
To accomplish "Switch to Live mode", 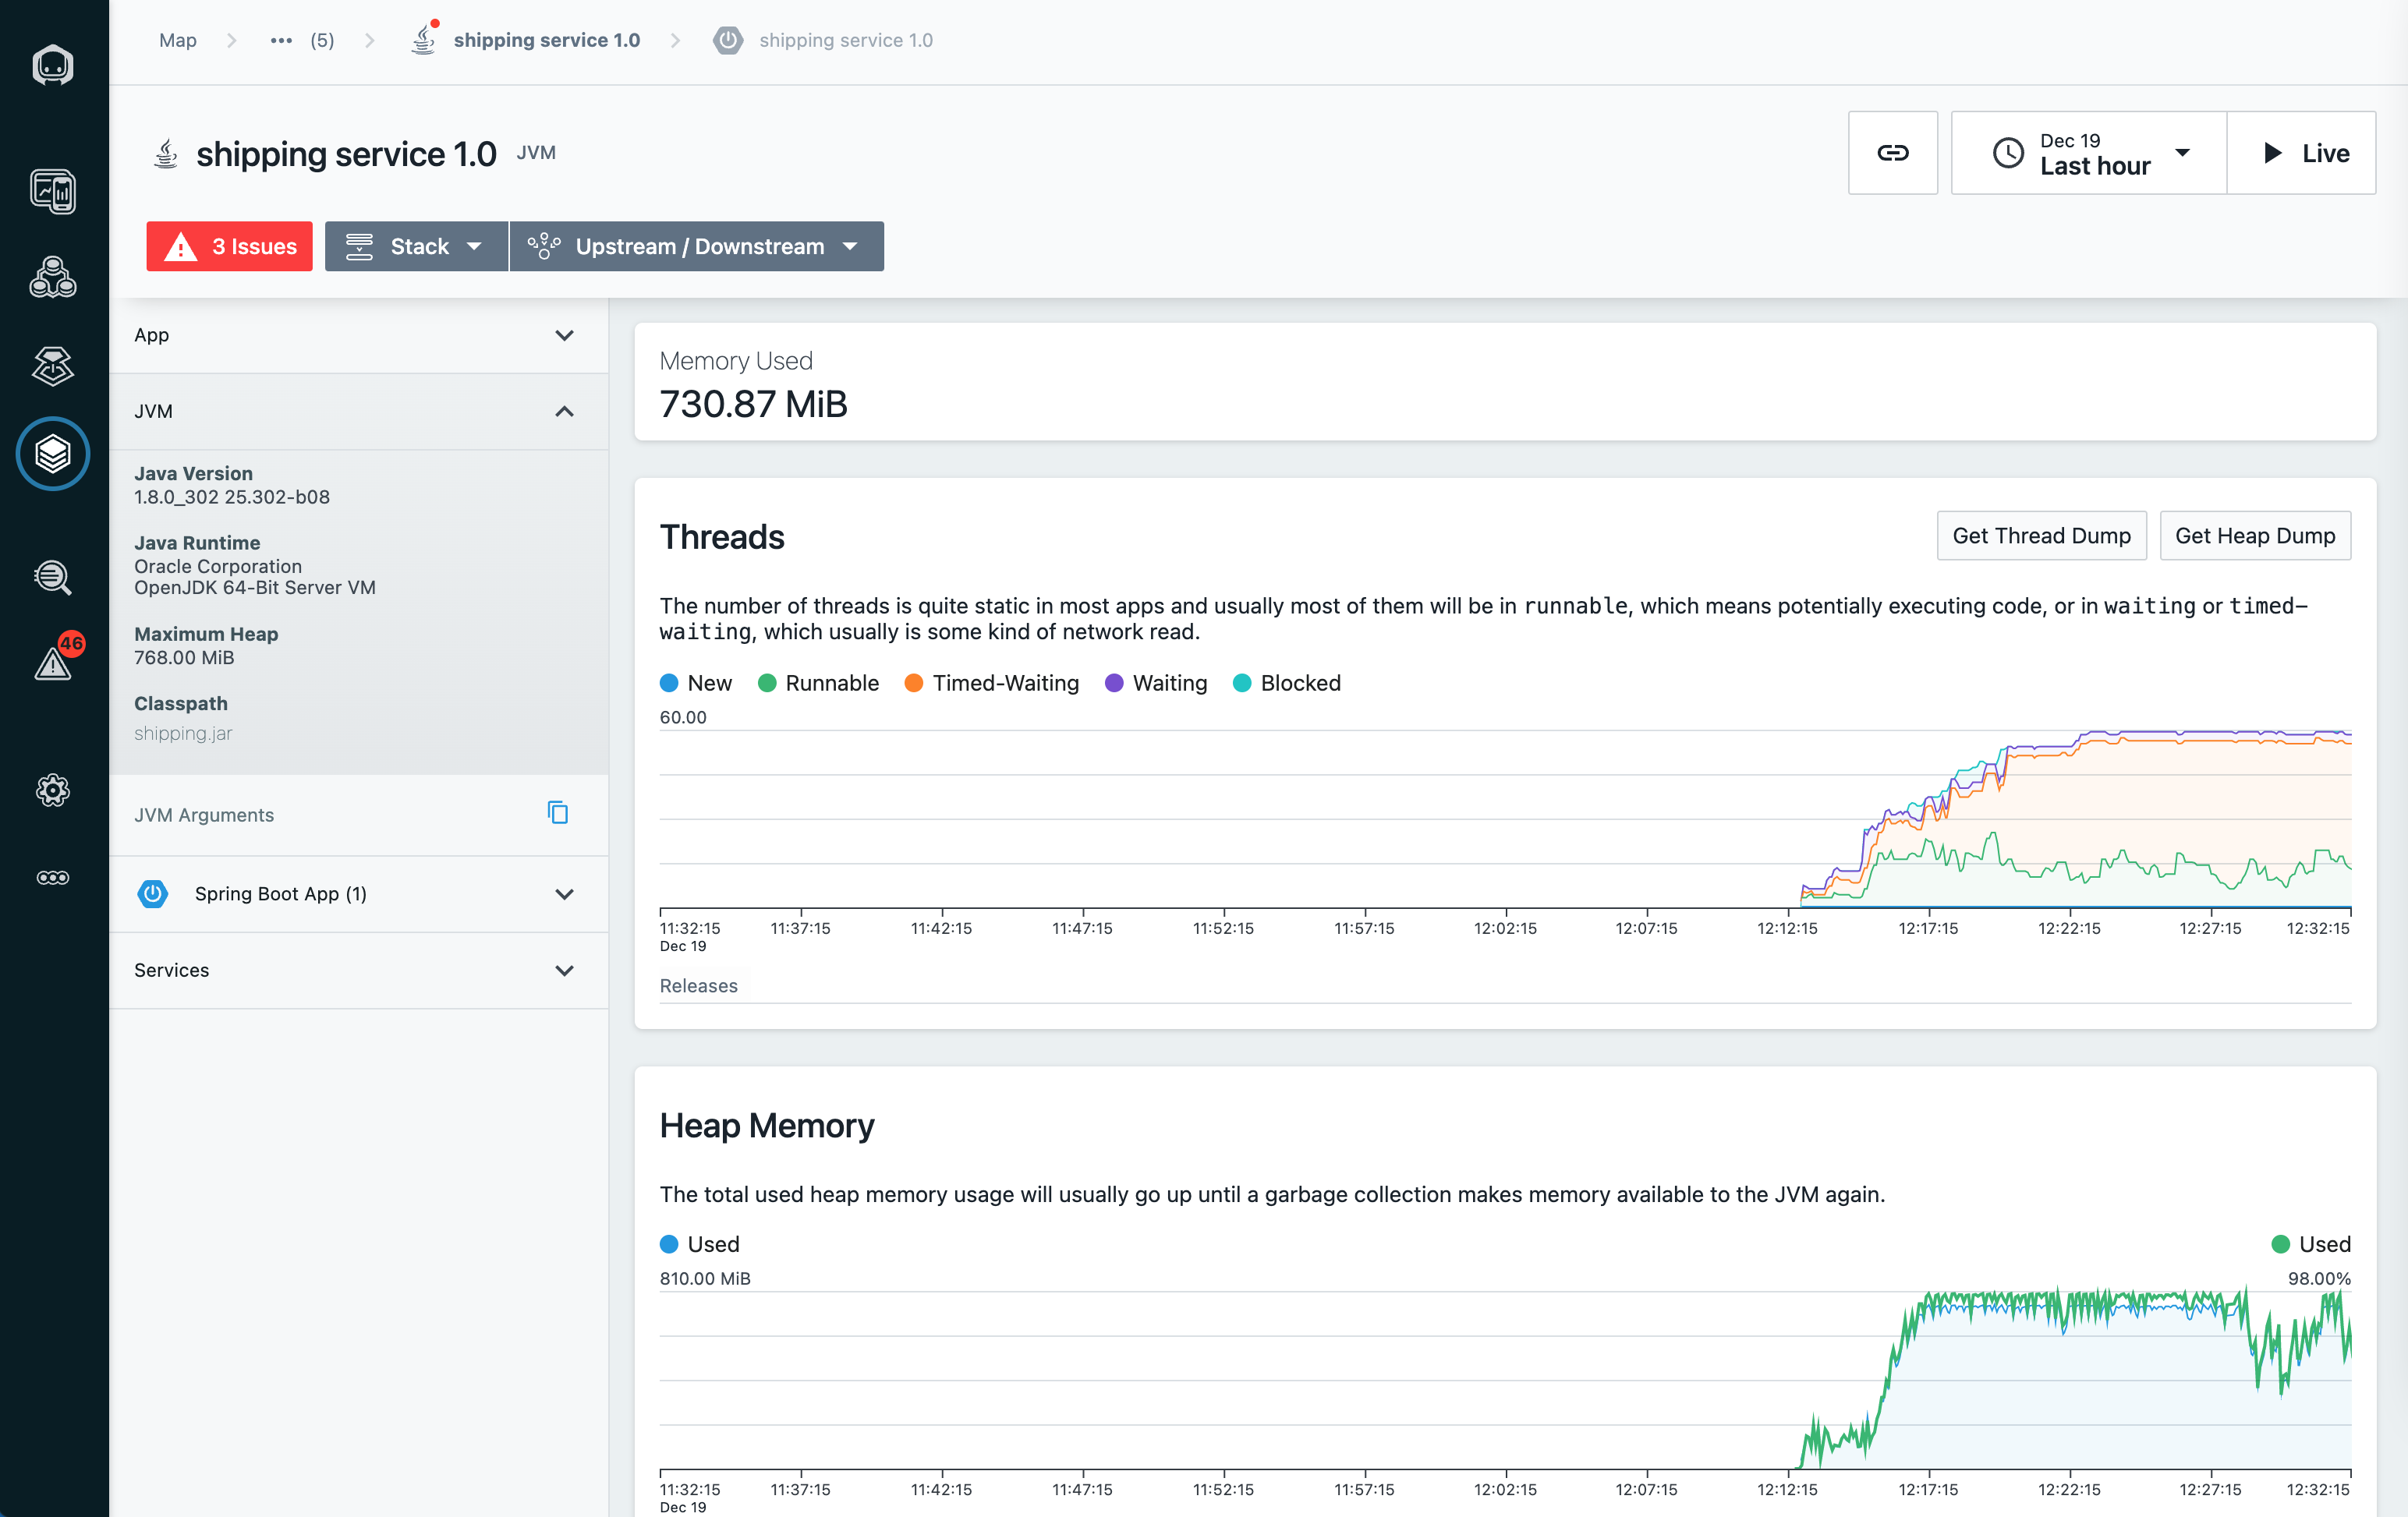I will pyautogui.click(x=2301, y=153).
